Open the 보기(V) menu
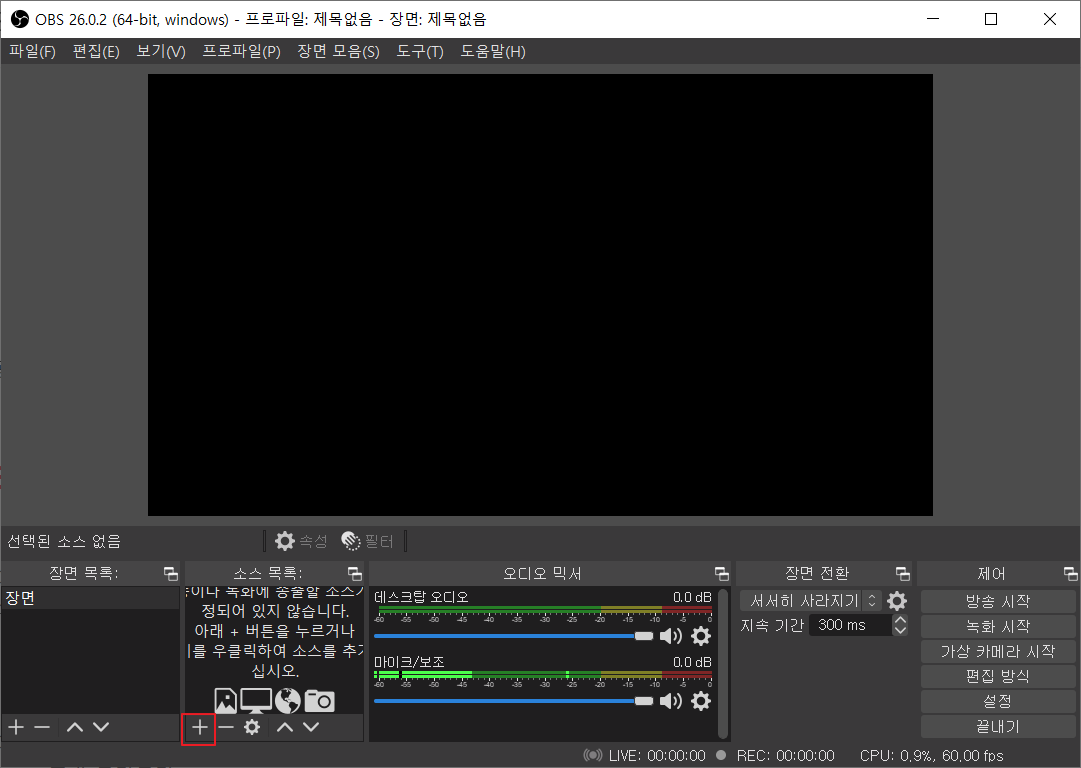The height and width of the screenshot is (768, 1081). [x=161, y=52]
